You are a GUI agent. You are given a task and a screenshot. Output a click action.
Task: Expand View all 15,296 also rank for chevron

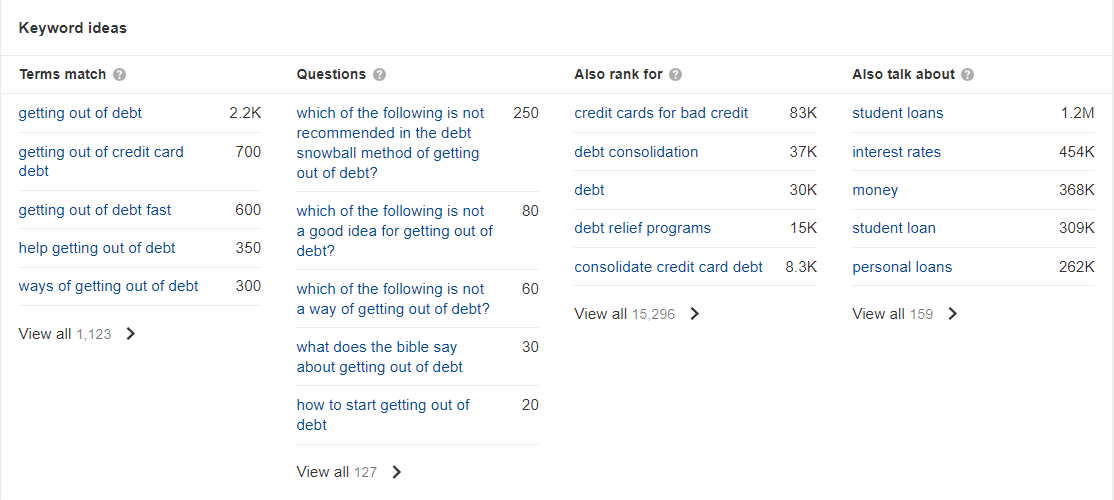[x=695, y=314]
